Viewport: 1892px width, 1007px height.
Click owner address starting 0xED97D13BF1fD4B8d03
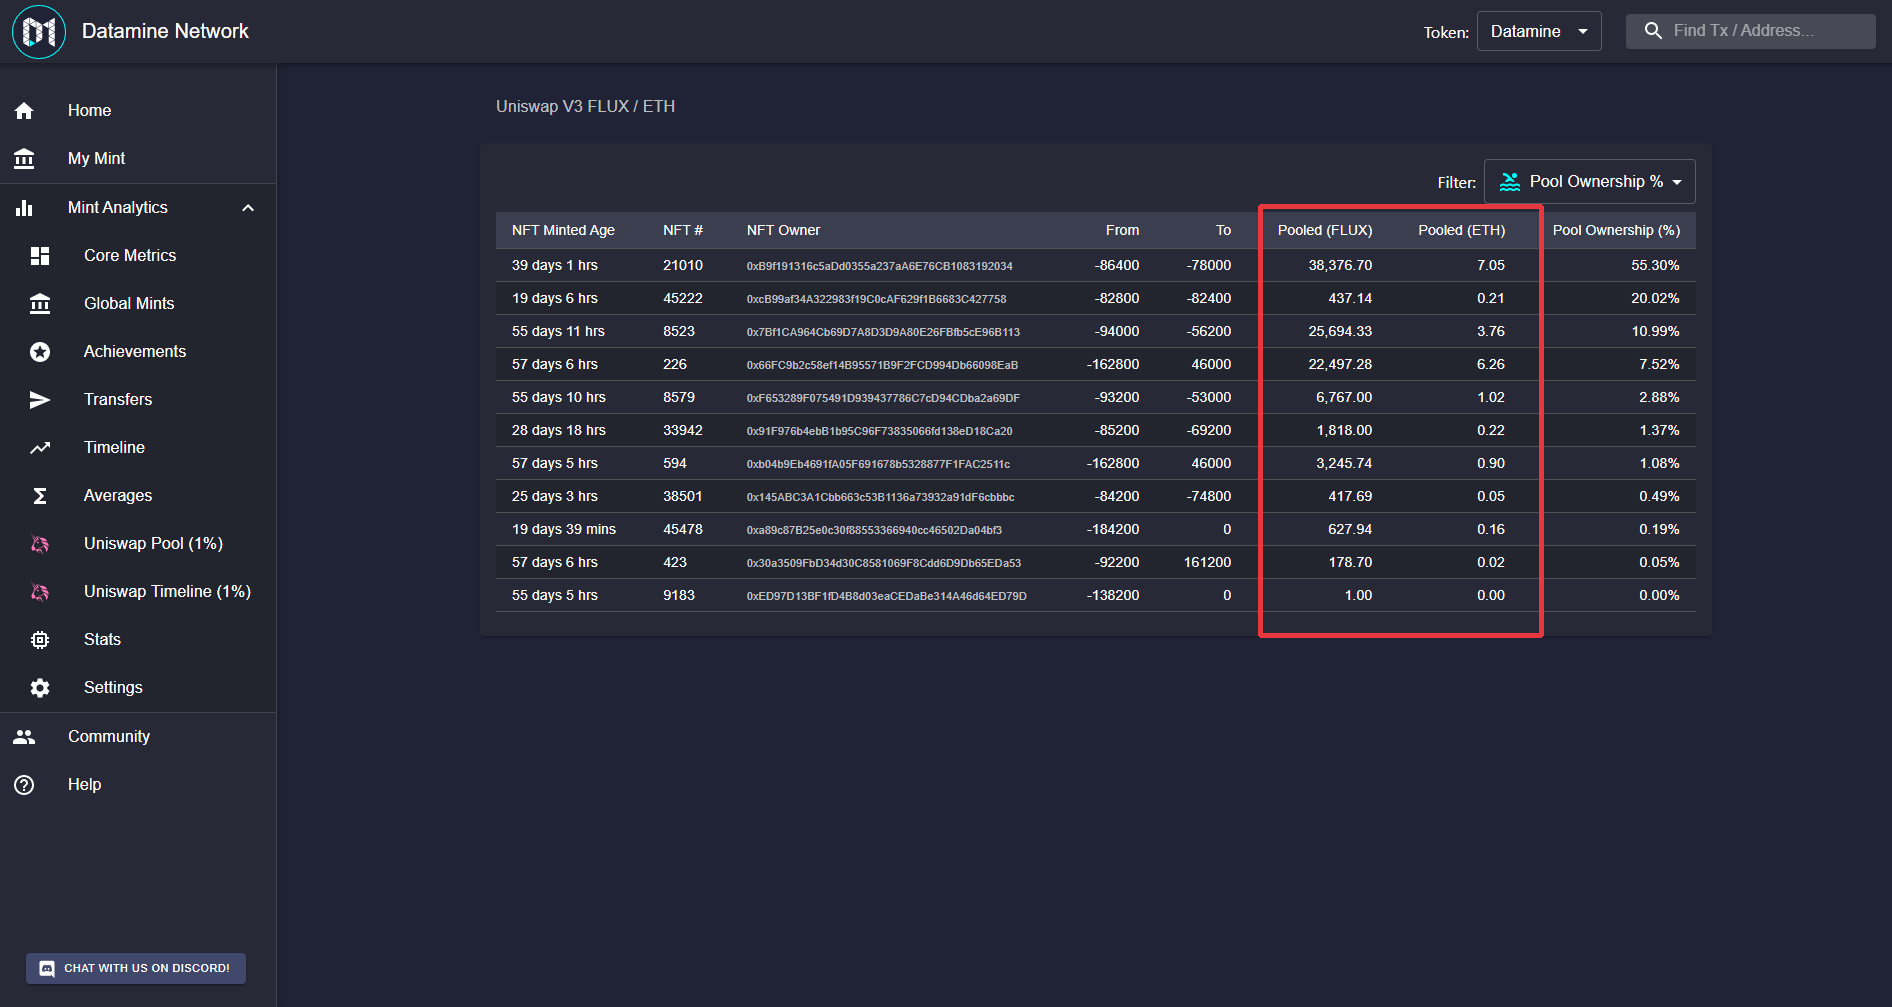[x=887, y=597]
